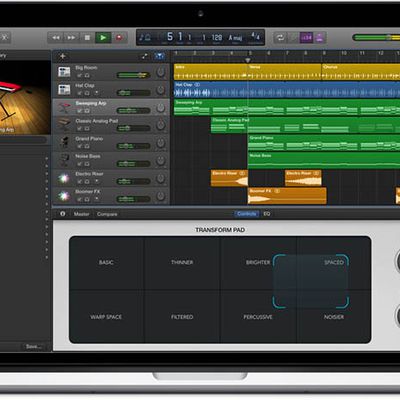Click the Rewind transport button
The image size is (400, 400).
pos(55,38)
